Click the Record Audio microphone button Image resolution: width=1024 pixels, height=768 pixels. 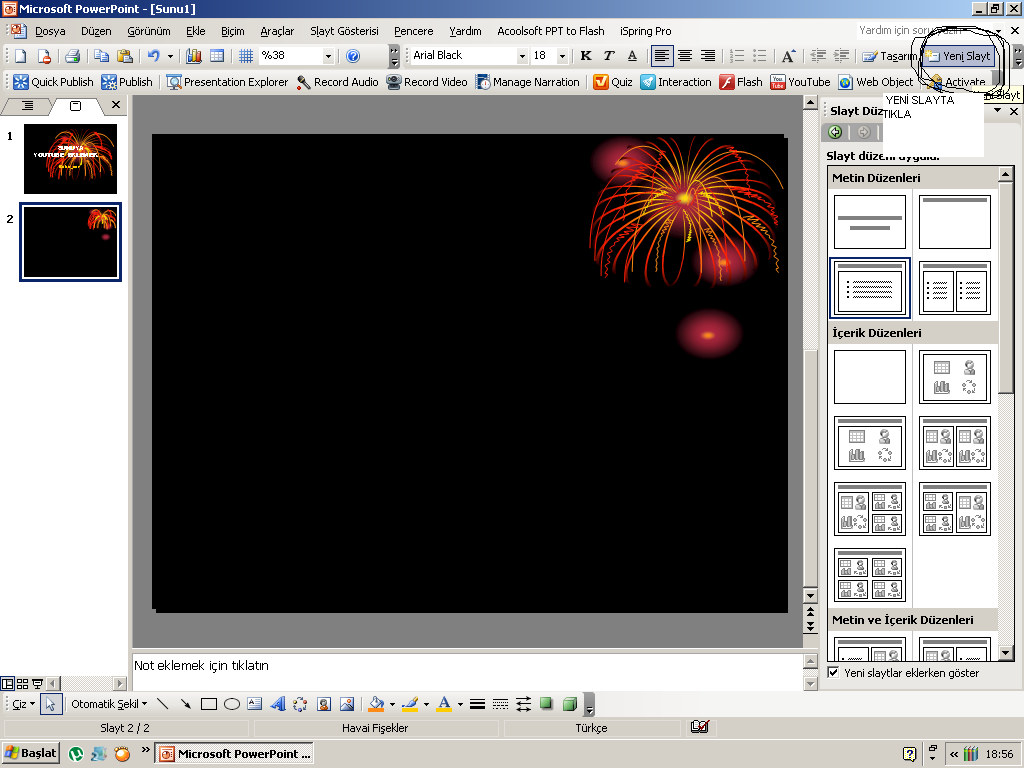[337, 82]
